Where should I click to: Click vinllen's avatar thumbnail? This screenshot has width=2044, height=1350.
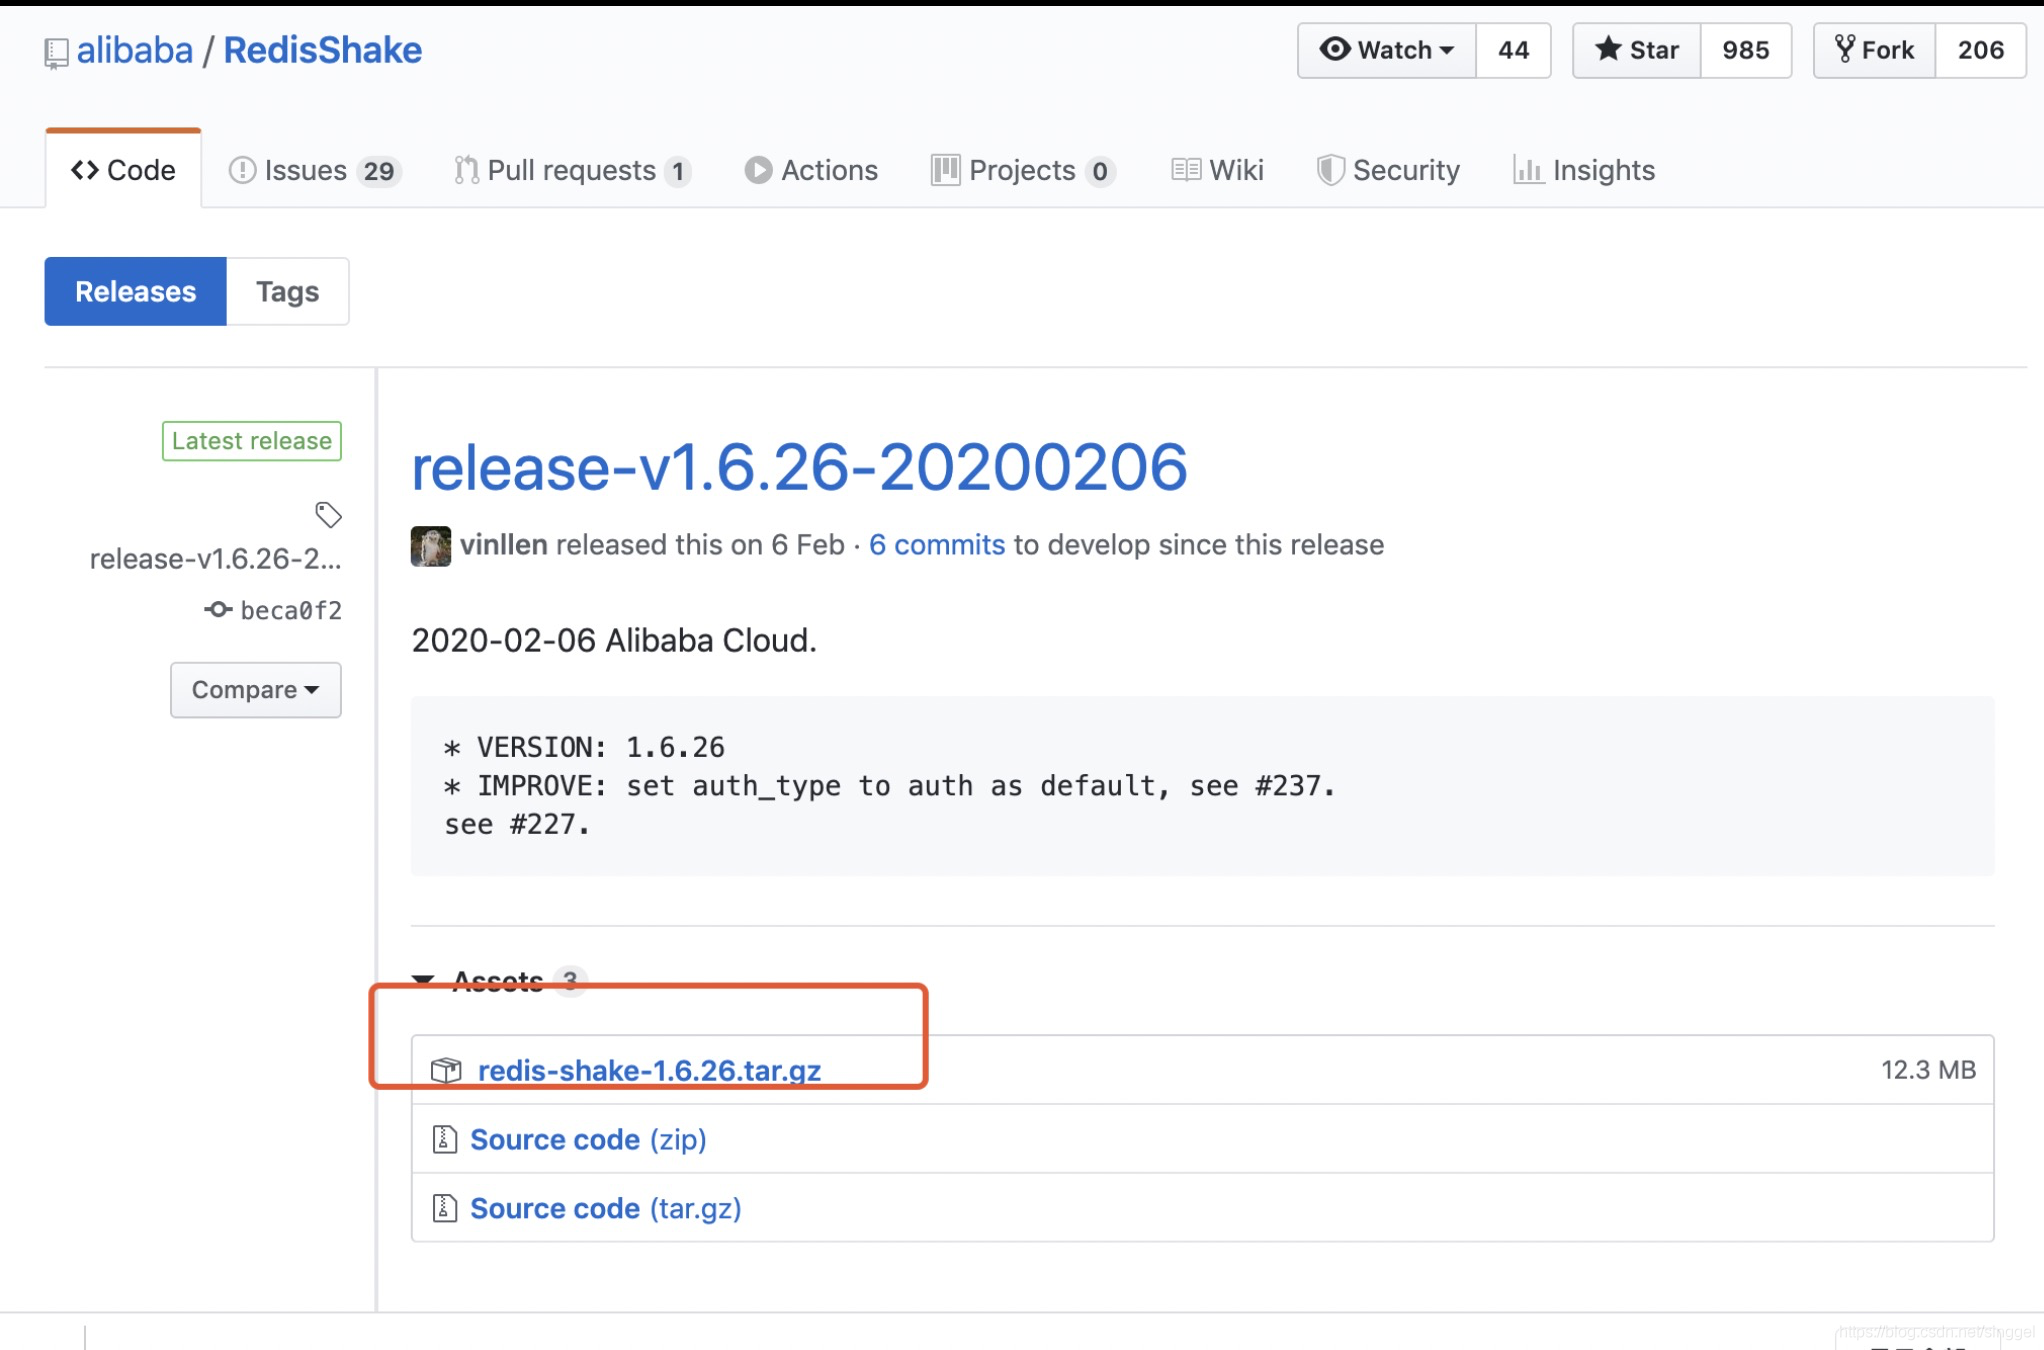click(x=430, y=544)
